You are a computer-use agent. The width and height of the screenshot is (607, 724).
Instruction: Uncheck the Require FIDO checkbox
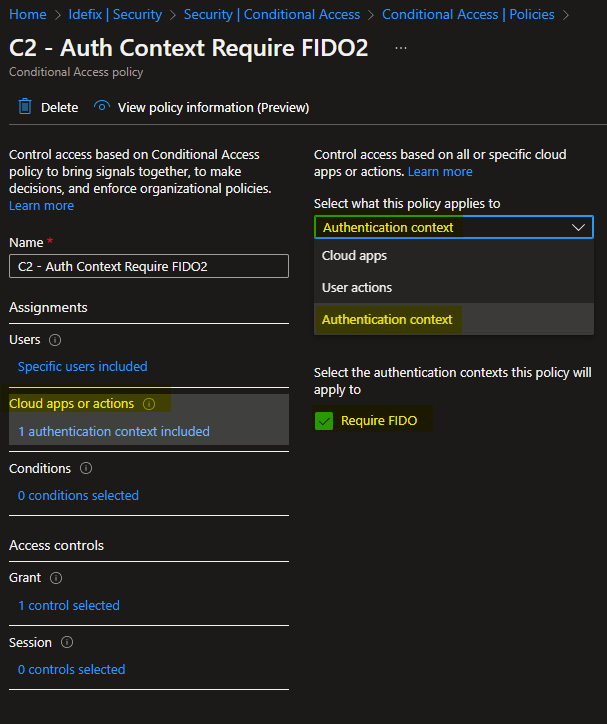[324, 421]
